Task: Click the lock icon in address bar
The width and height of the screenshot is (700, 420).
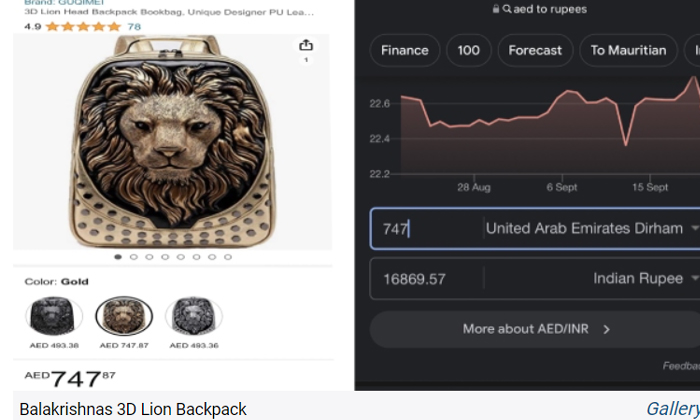Action: [x=495, y=9]
